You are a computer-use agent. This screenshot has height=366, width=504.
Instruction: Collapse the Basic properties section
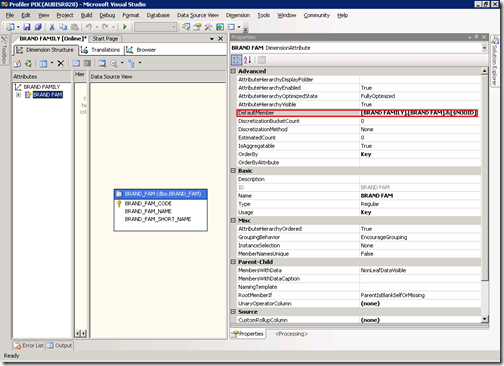[x=233, y=171]
